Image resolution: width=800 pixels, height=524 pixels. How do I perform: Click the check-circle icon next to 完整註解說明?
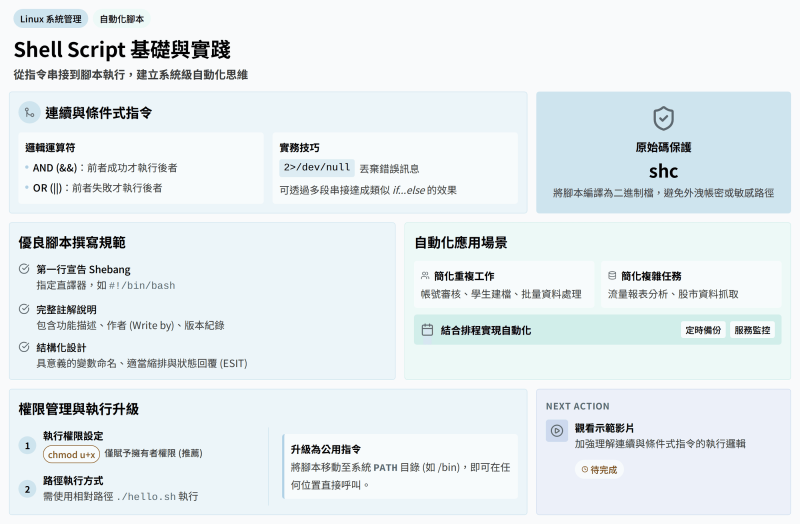point(24,309)
